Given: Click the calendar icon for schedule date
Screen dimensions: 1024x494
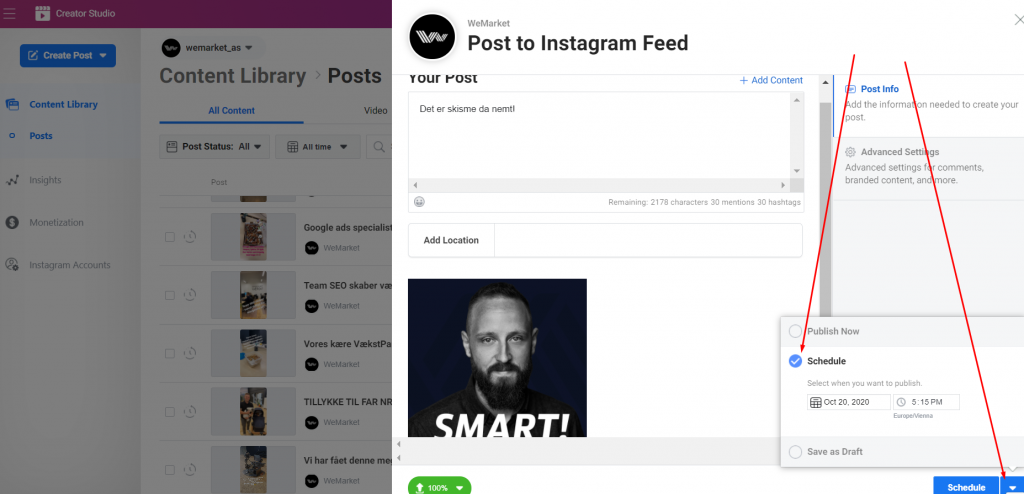Looking at the screenshot, I should (x=816, y=403).
